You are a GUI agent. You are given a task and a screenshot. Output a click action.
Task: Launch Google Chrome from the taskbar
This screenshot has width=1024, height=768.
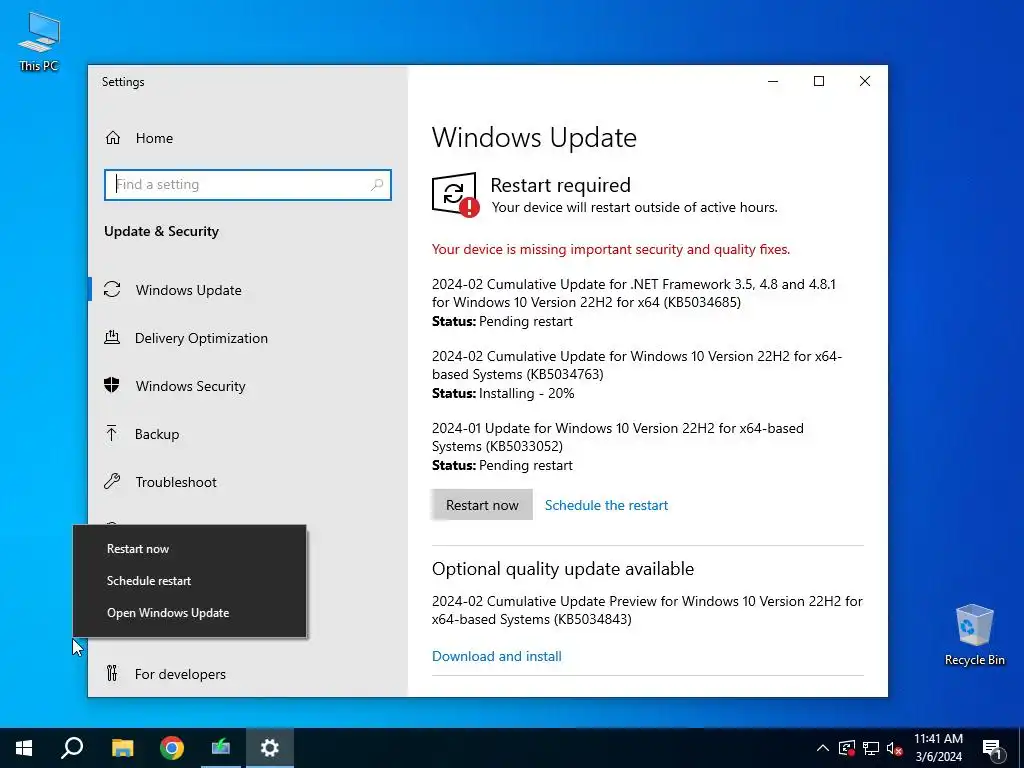172,748
